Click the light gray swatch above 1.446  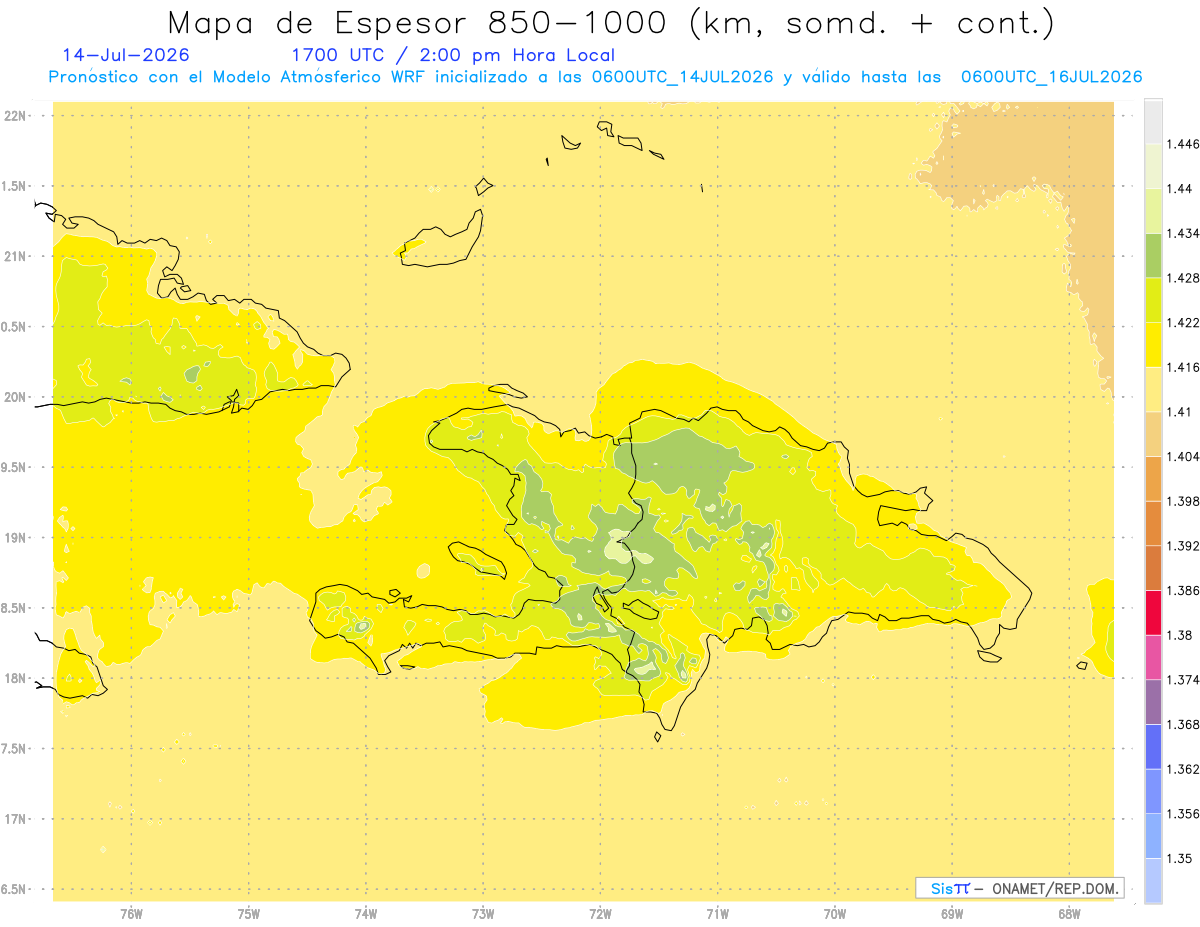pyautogui.click(x=1153, y=121)
